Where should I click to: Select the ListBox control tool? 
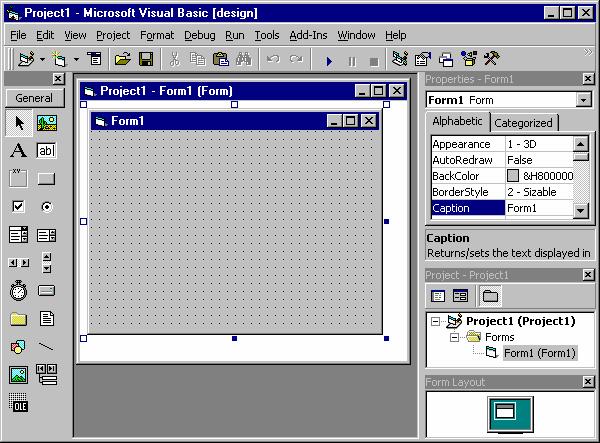click(47, 235)
